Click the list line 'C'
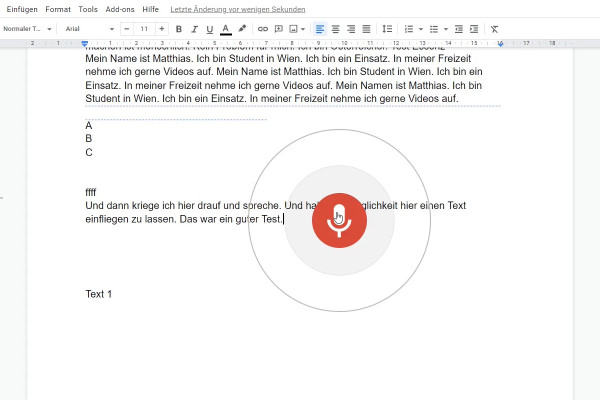Viewport: 600px width, 400px height. 89,152
